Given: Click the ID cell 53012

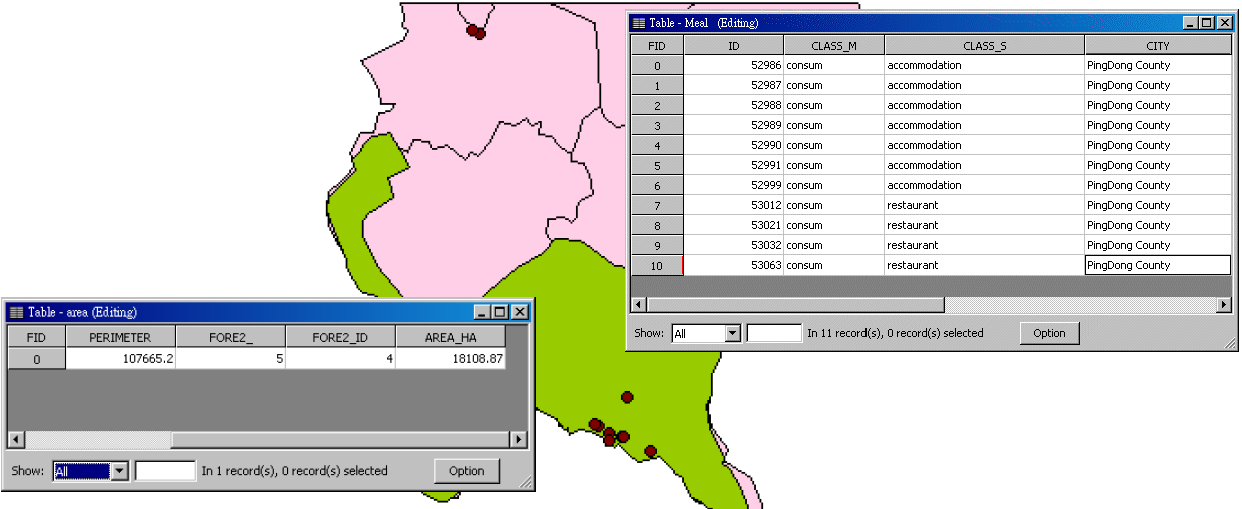Looking at the screenshot, I should [733, 206].
